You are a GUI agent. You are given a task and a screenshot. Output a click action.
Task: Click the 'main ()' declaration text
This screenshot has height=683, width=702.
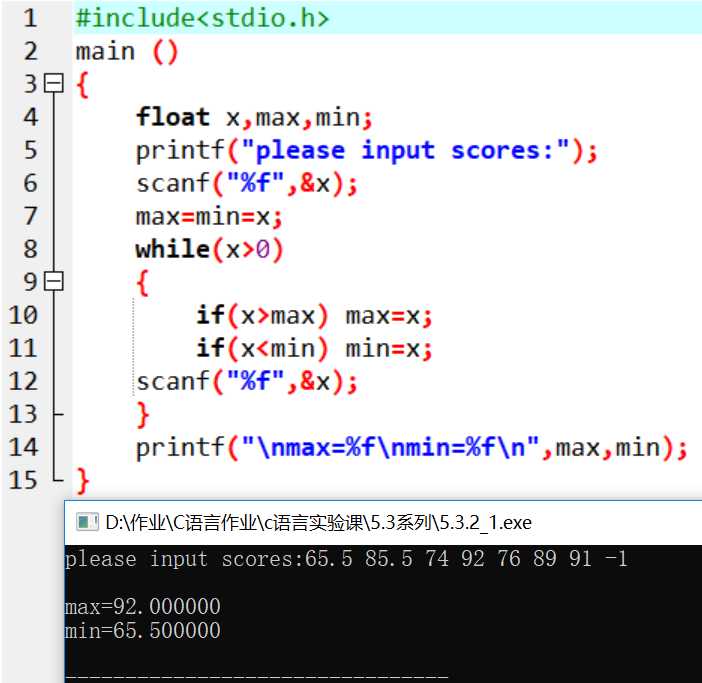point(127,51)
